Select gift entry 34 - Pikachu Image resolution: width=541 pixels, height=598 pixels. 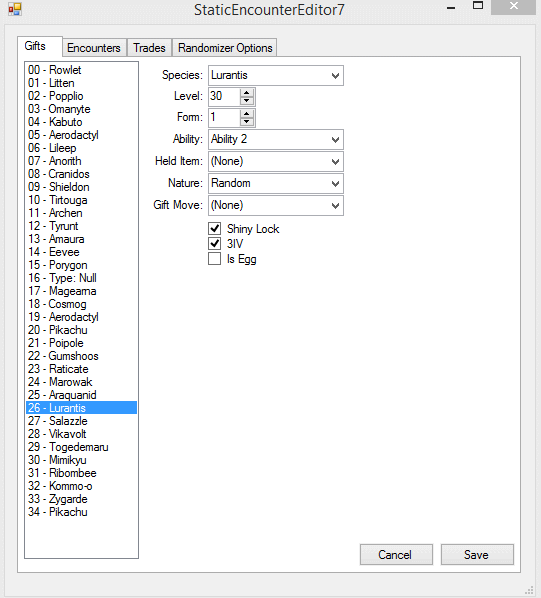(x=81, y=512)
